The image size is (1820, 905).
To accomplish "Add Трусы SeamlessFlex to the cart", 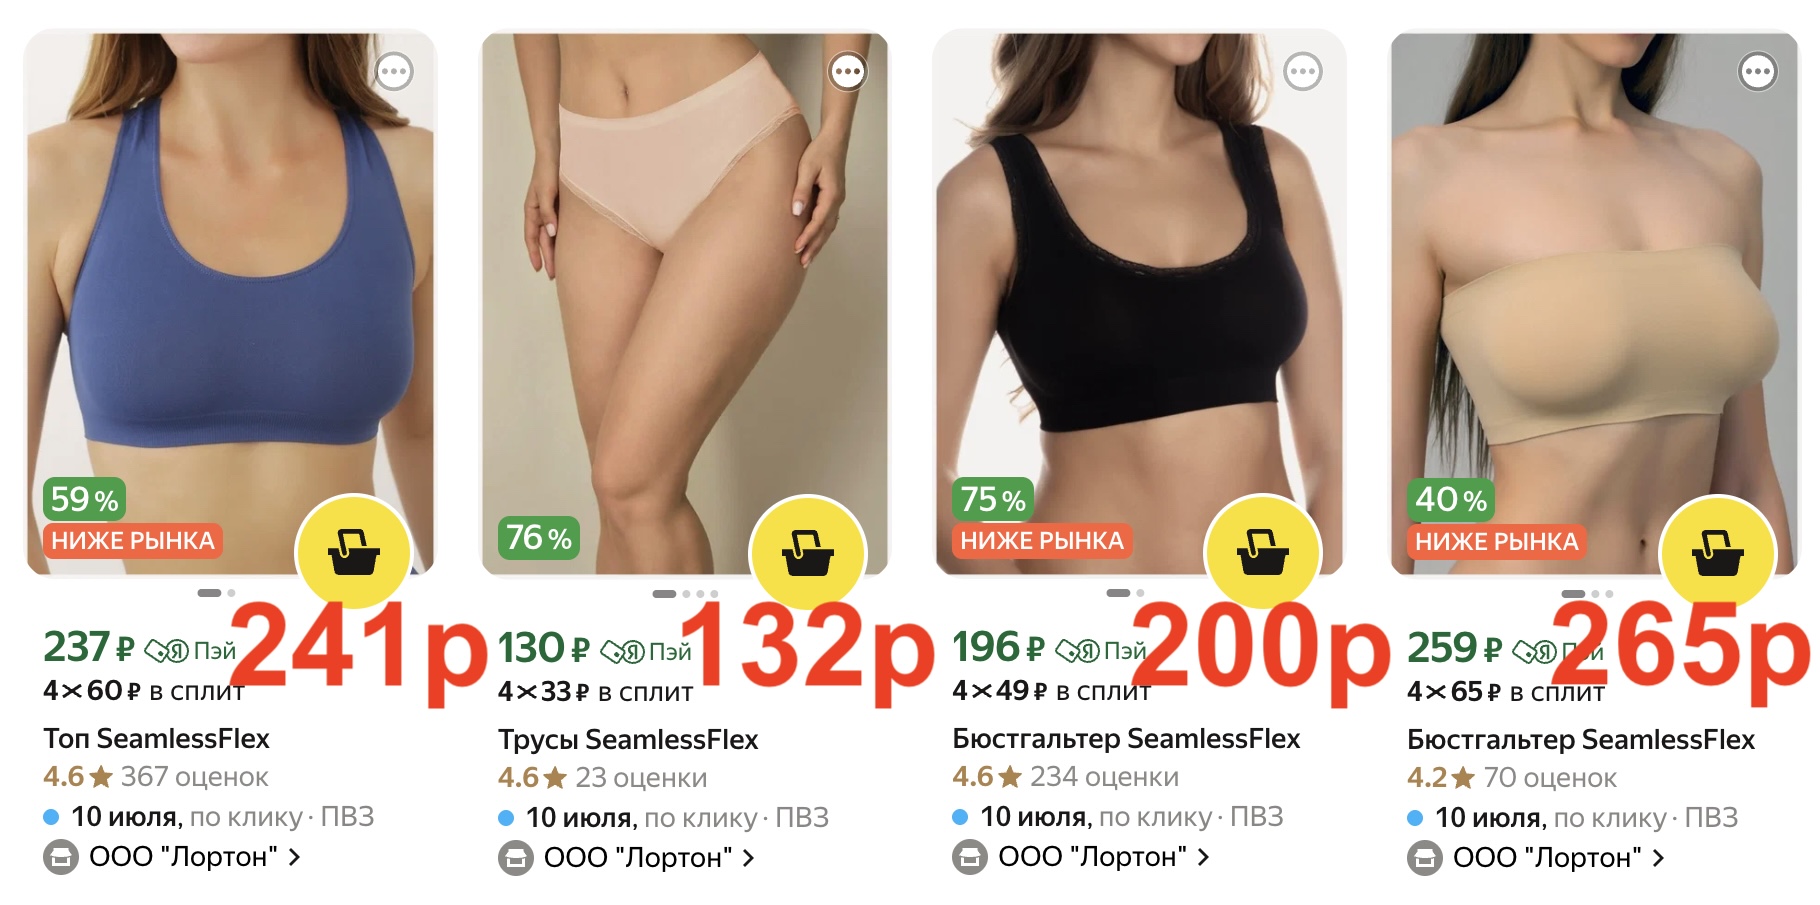I will pyautogui.click(x=808, y=552).
